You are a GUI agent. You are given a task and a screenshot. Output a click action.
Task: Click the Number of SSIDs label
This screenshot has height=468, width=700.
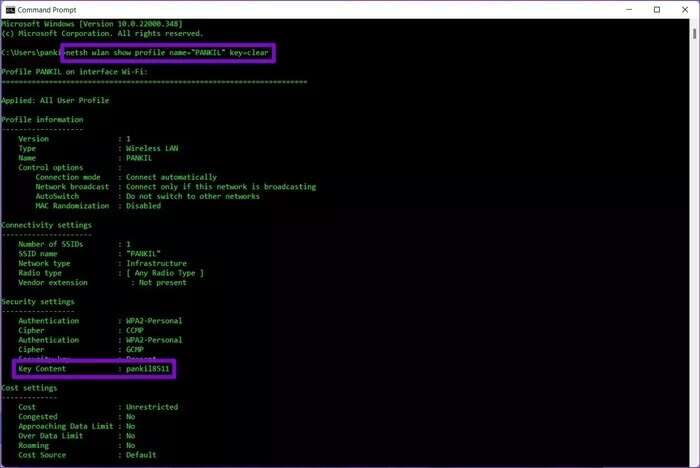[x=50, y=244]
